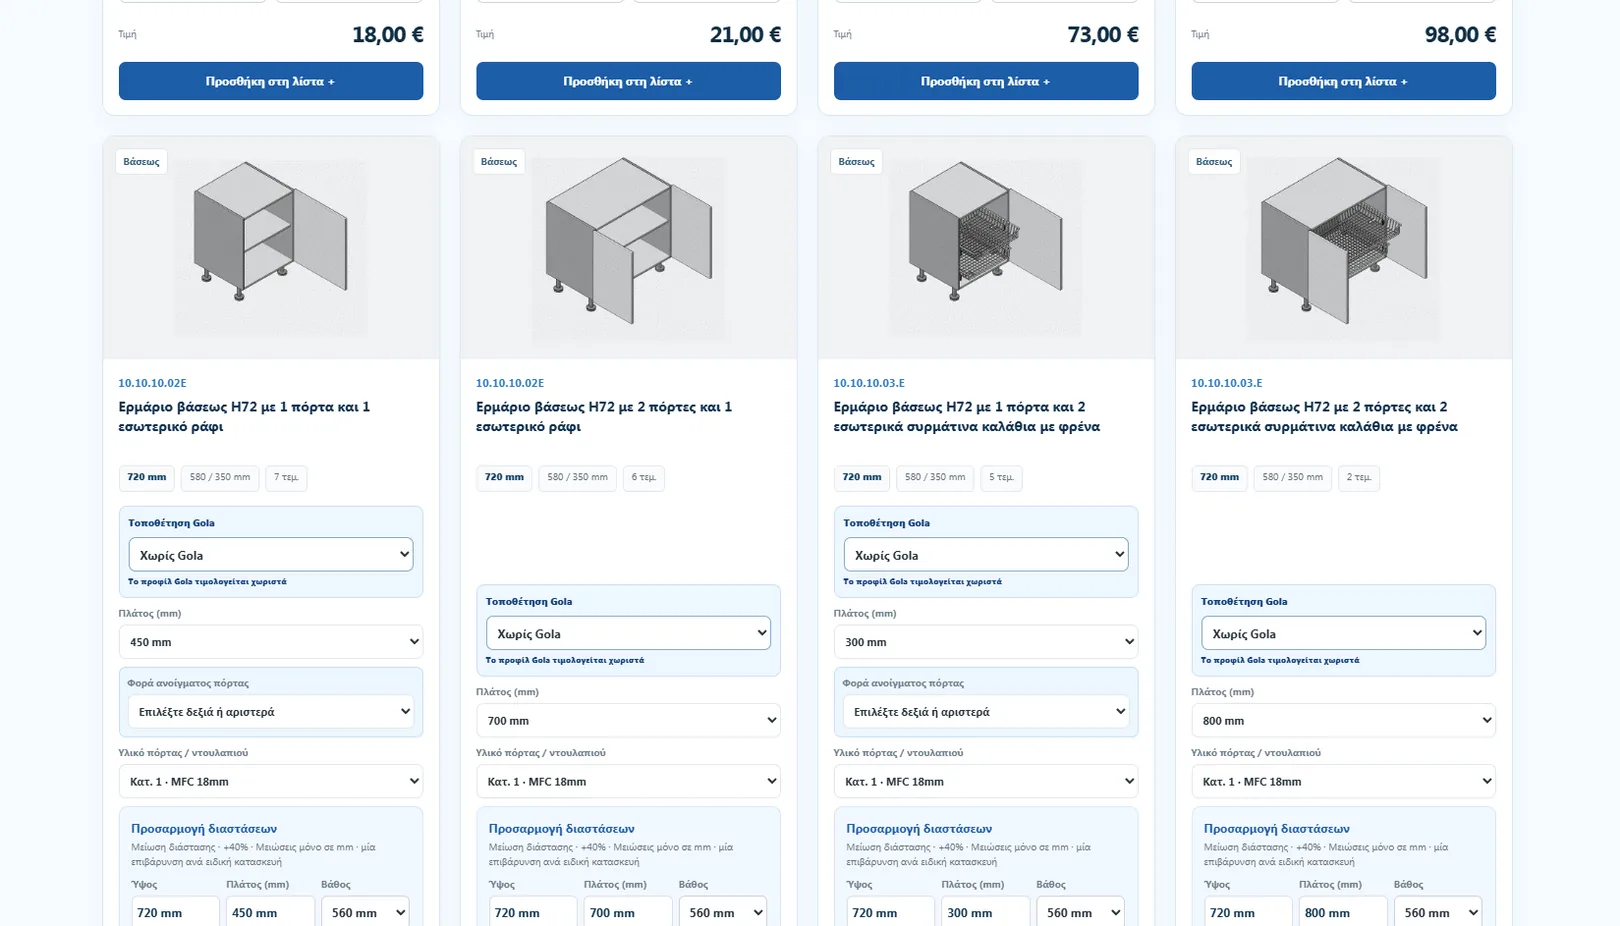Open door material dropdown in 1-door wire-basket card
The height and width of the screenshot is (926, 1620).
[x=986, y=781]
